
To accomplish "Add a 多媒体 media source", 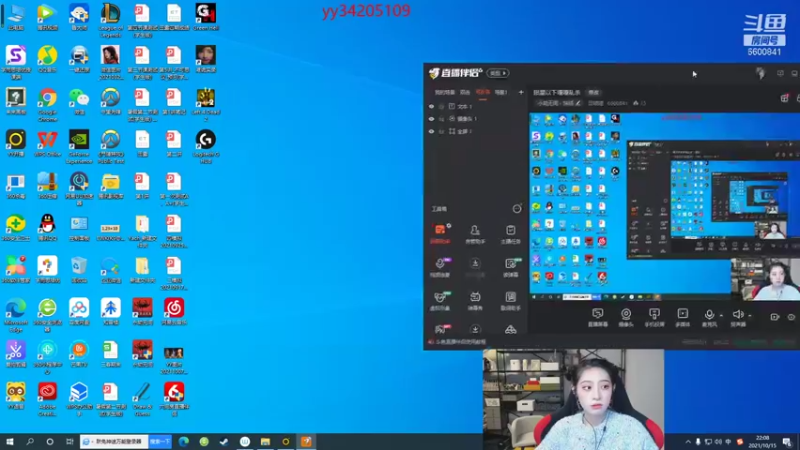I will (x=682, y=316).
